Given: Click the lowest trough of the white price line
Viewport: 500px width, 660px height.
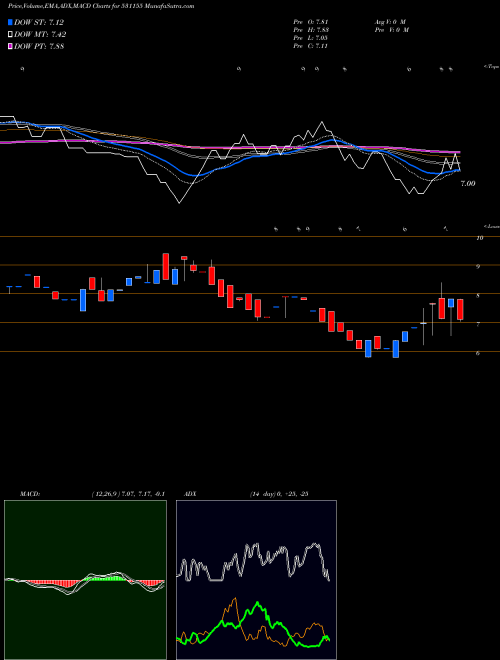Looking at the screenshot, I should [180, 202].
